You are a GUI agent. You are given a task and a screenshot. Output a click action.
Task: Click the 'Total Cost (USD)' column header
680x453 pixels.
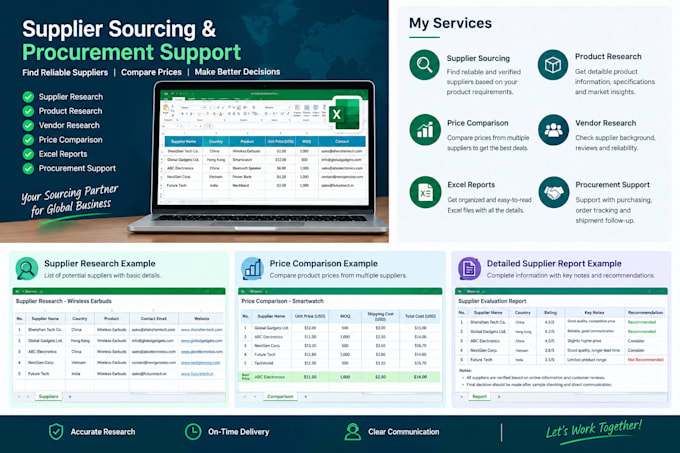(x=420, y=316)
